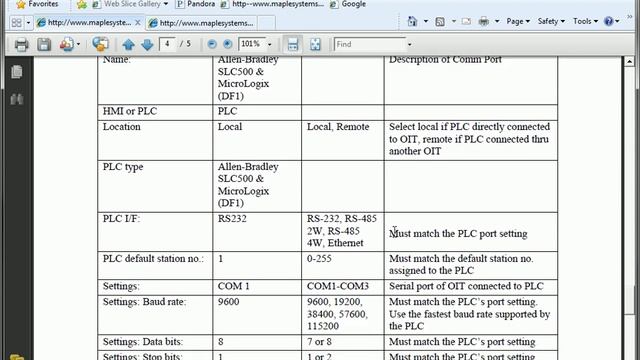Expand the Home button dropdown arrow
Screen dimensions: 640x360
tap(425, 21)
